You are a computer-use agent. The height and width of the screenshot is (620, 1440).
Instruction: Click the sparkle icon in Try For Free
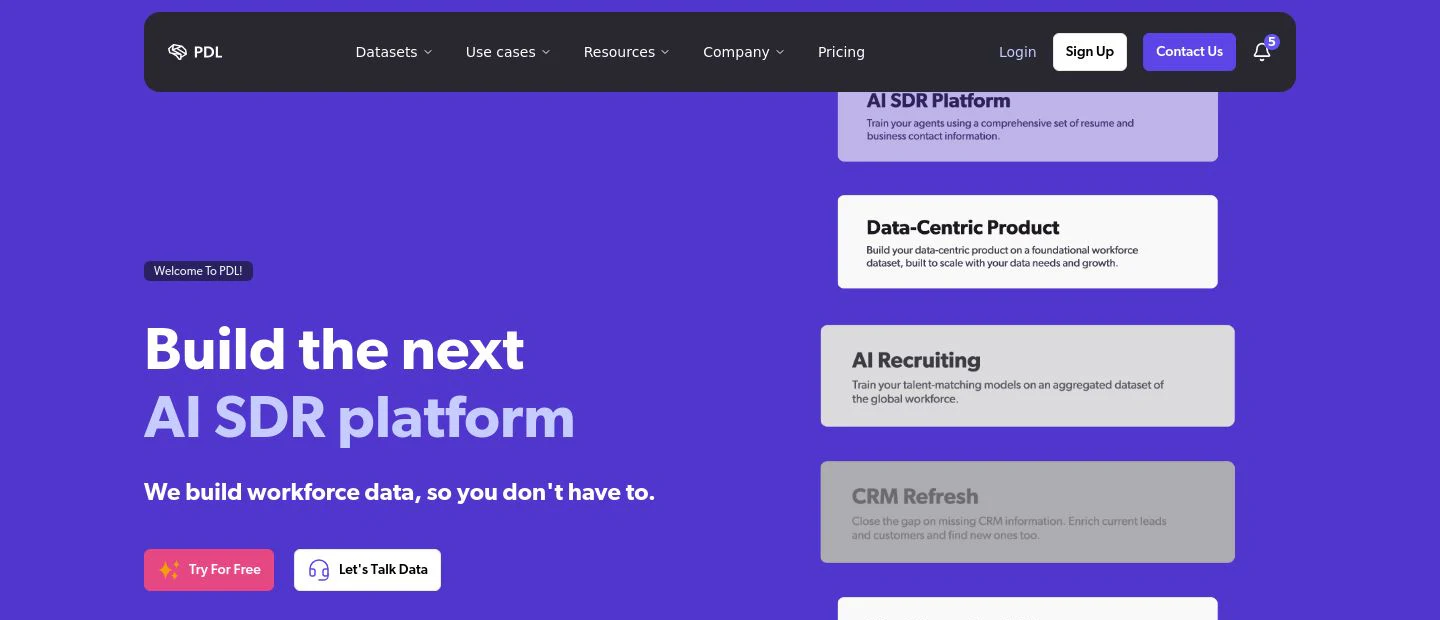[x=169, y=570]
